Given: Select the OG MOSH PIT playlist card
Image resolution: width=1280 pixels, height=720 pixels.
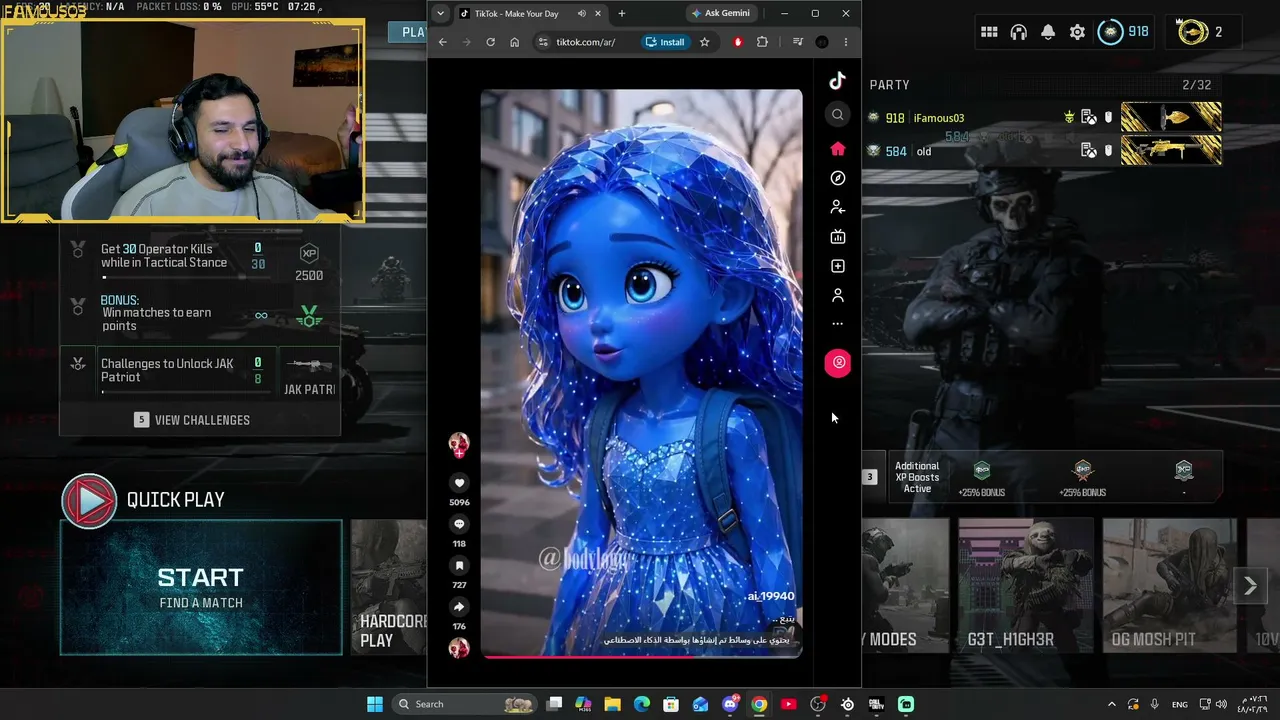Looking at the screenshot, I should 1169,586.
